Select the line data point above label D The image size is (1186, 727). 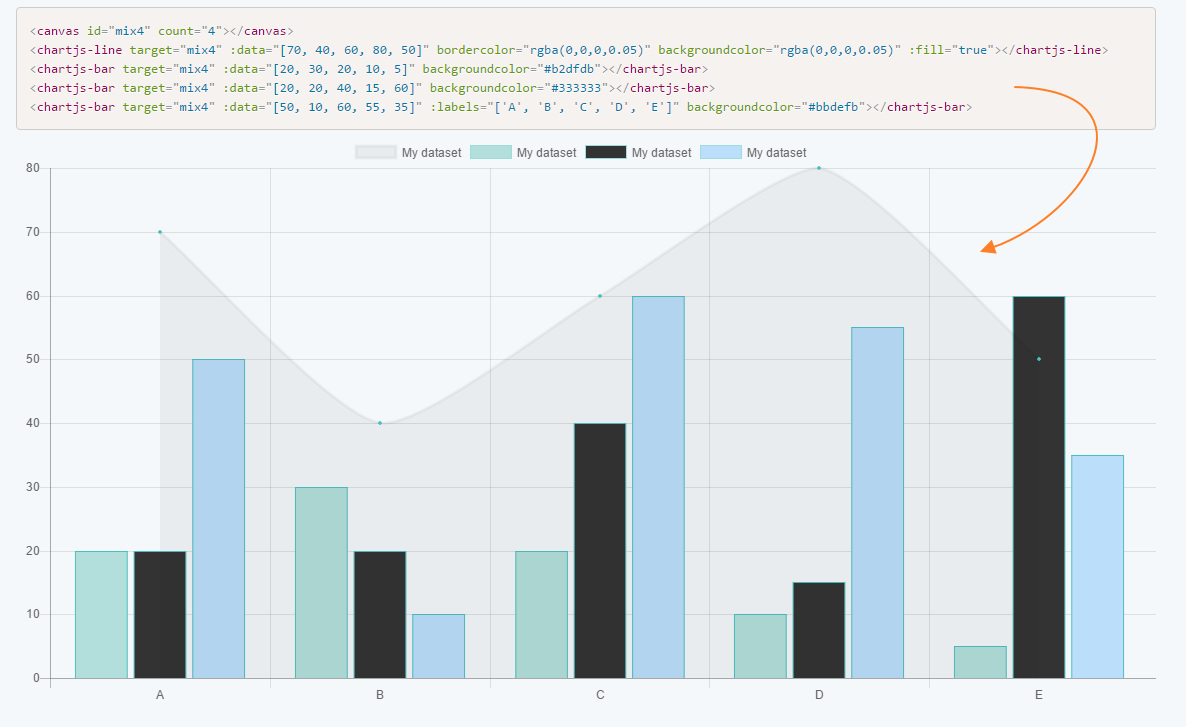pyautogui.click(x=820, y=169)
